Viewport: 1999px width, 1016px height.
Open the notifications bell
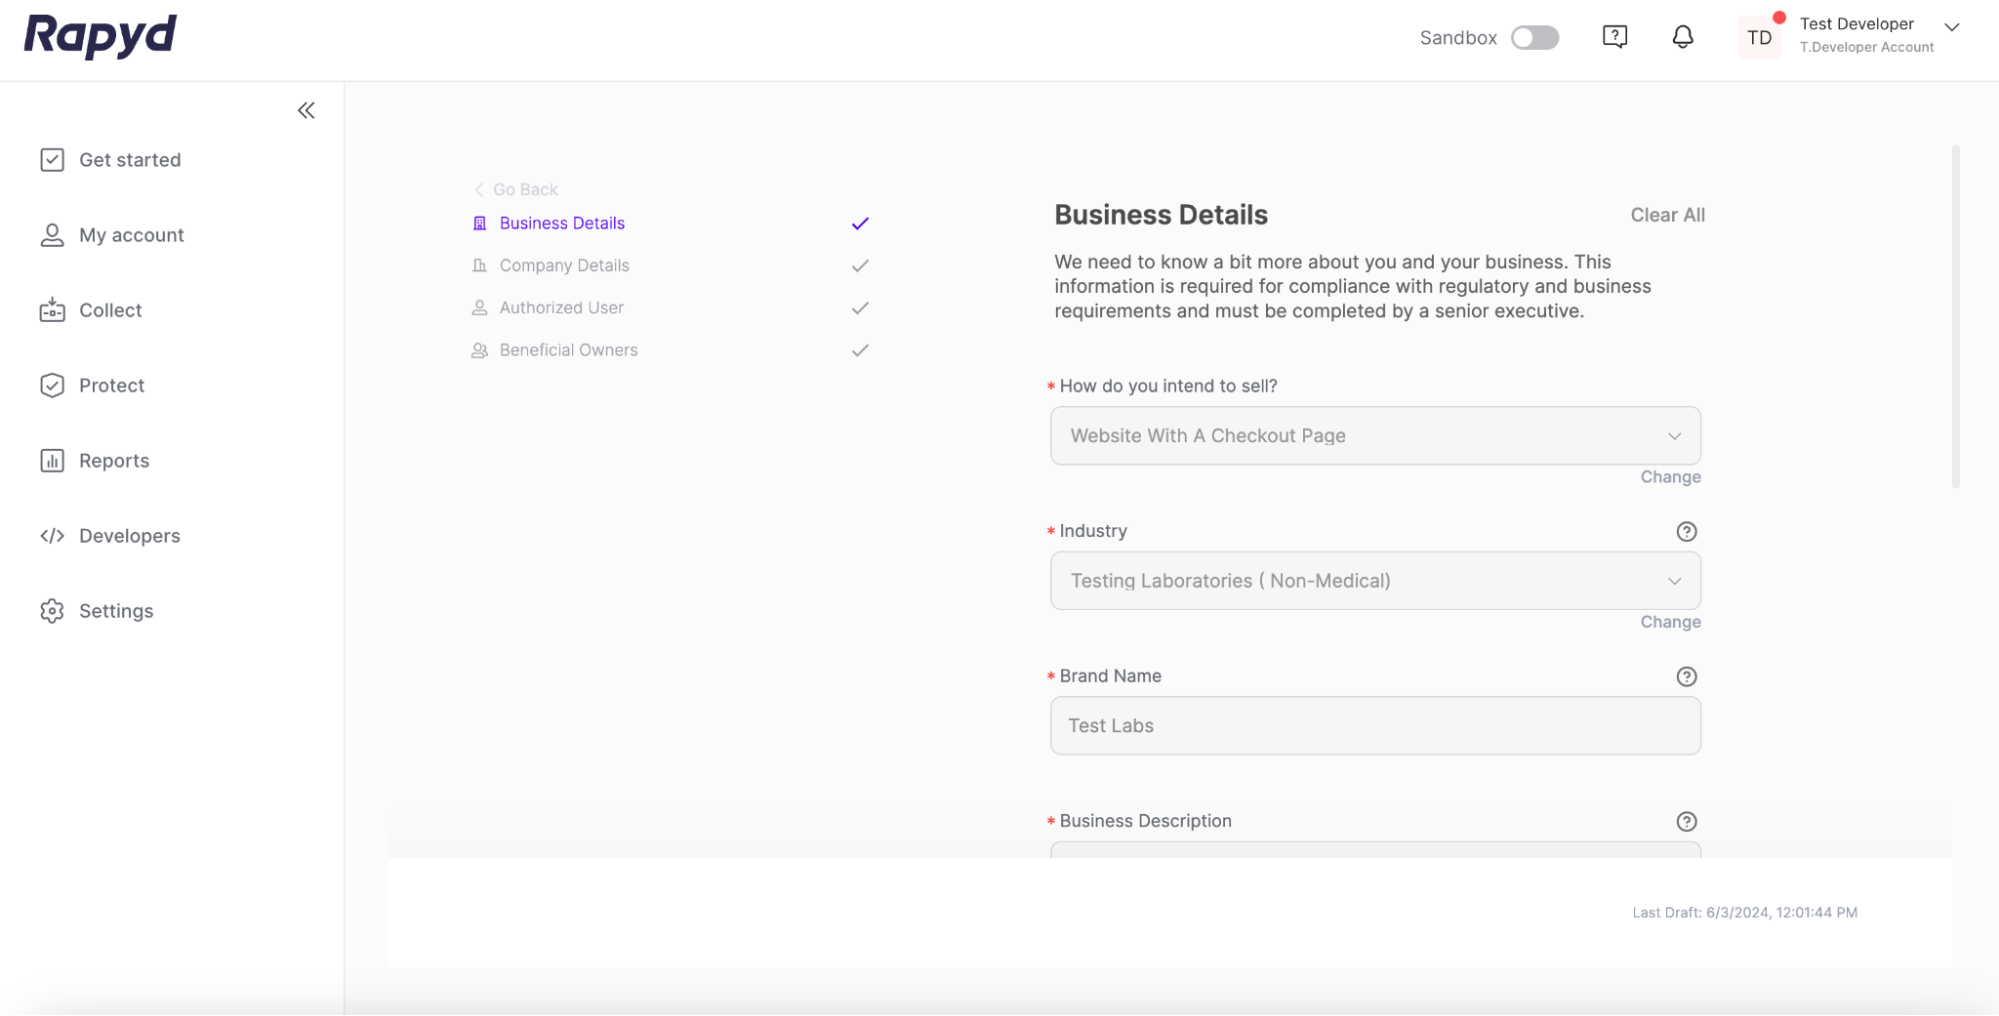[x=1683, y=37]
